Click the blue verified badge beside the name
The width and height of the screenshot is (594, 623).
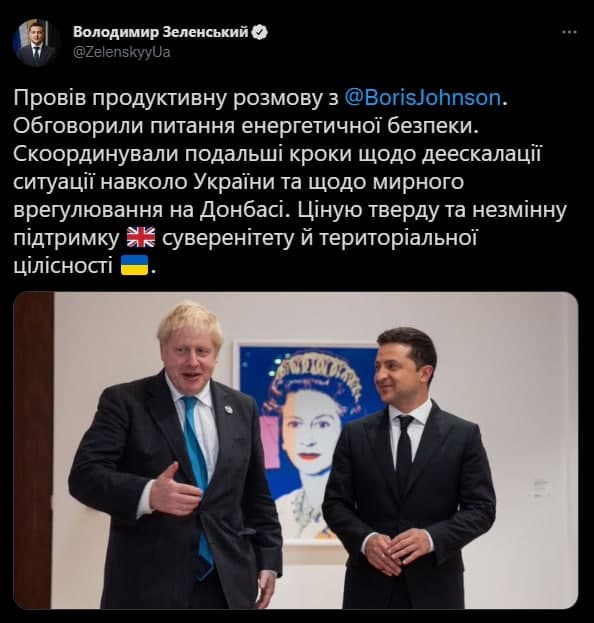(260, 32)
